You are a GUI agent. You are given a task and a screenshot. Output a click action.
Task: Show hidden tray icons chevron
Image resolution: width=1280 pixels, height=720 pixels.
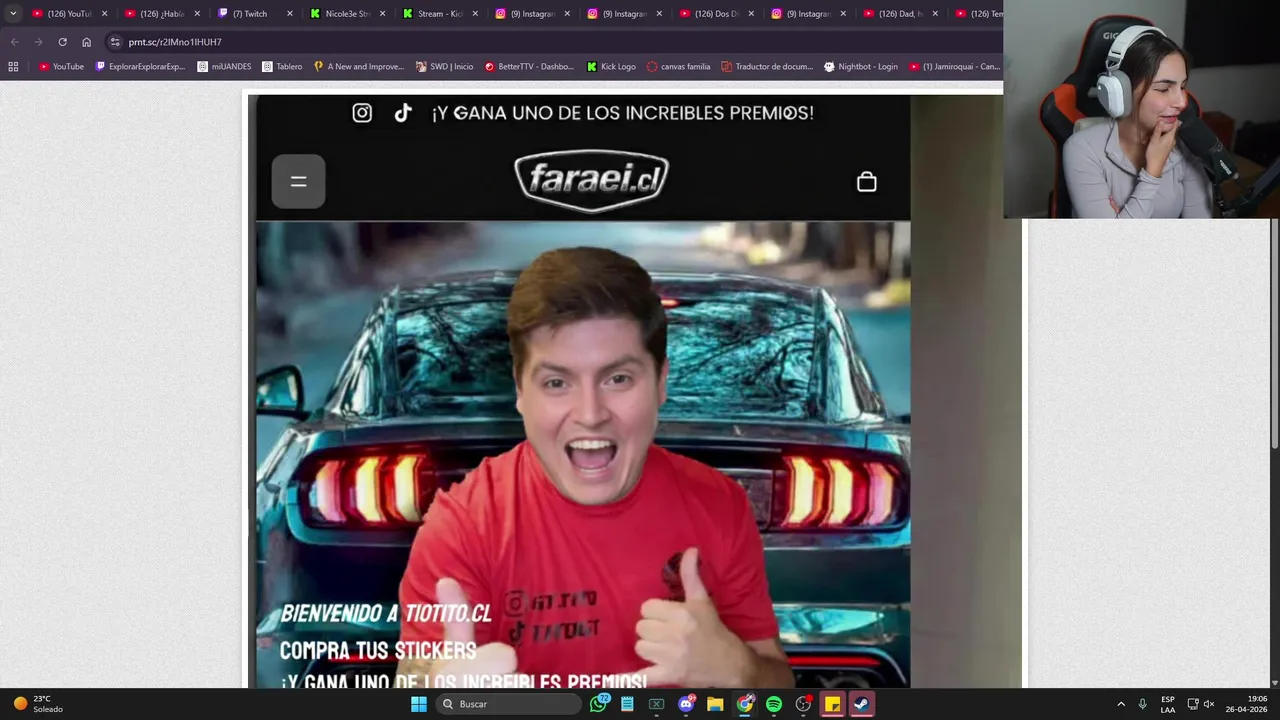pos(1120,704)
